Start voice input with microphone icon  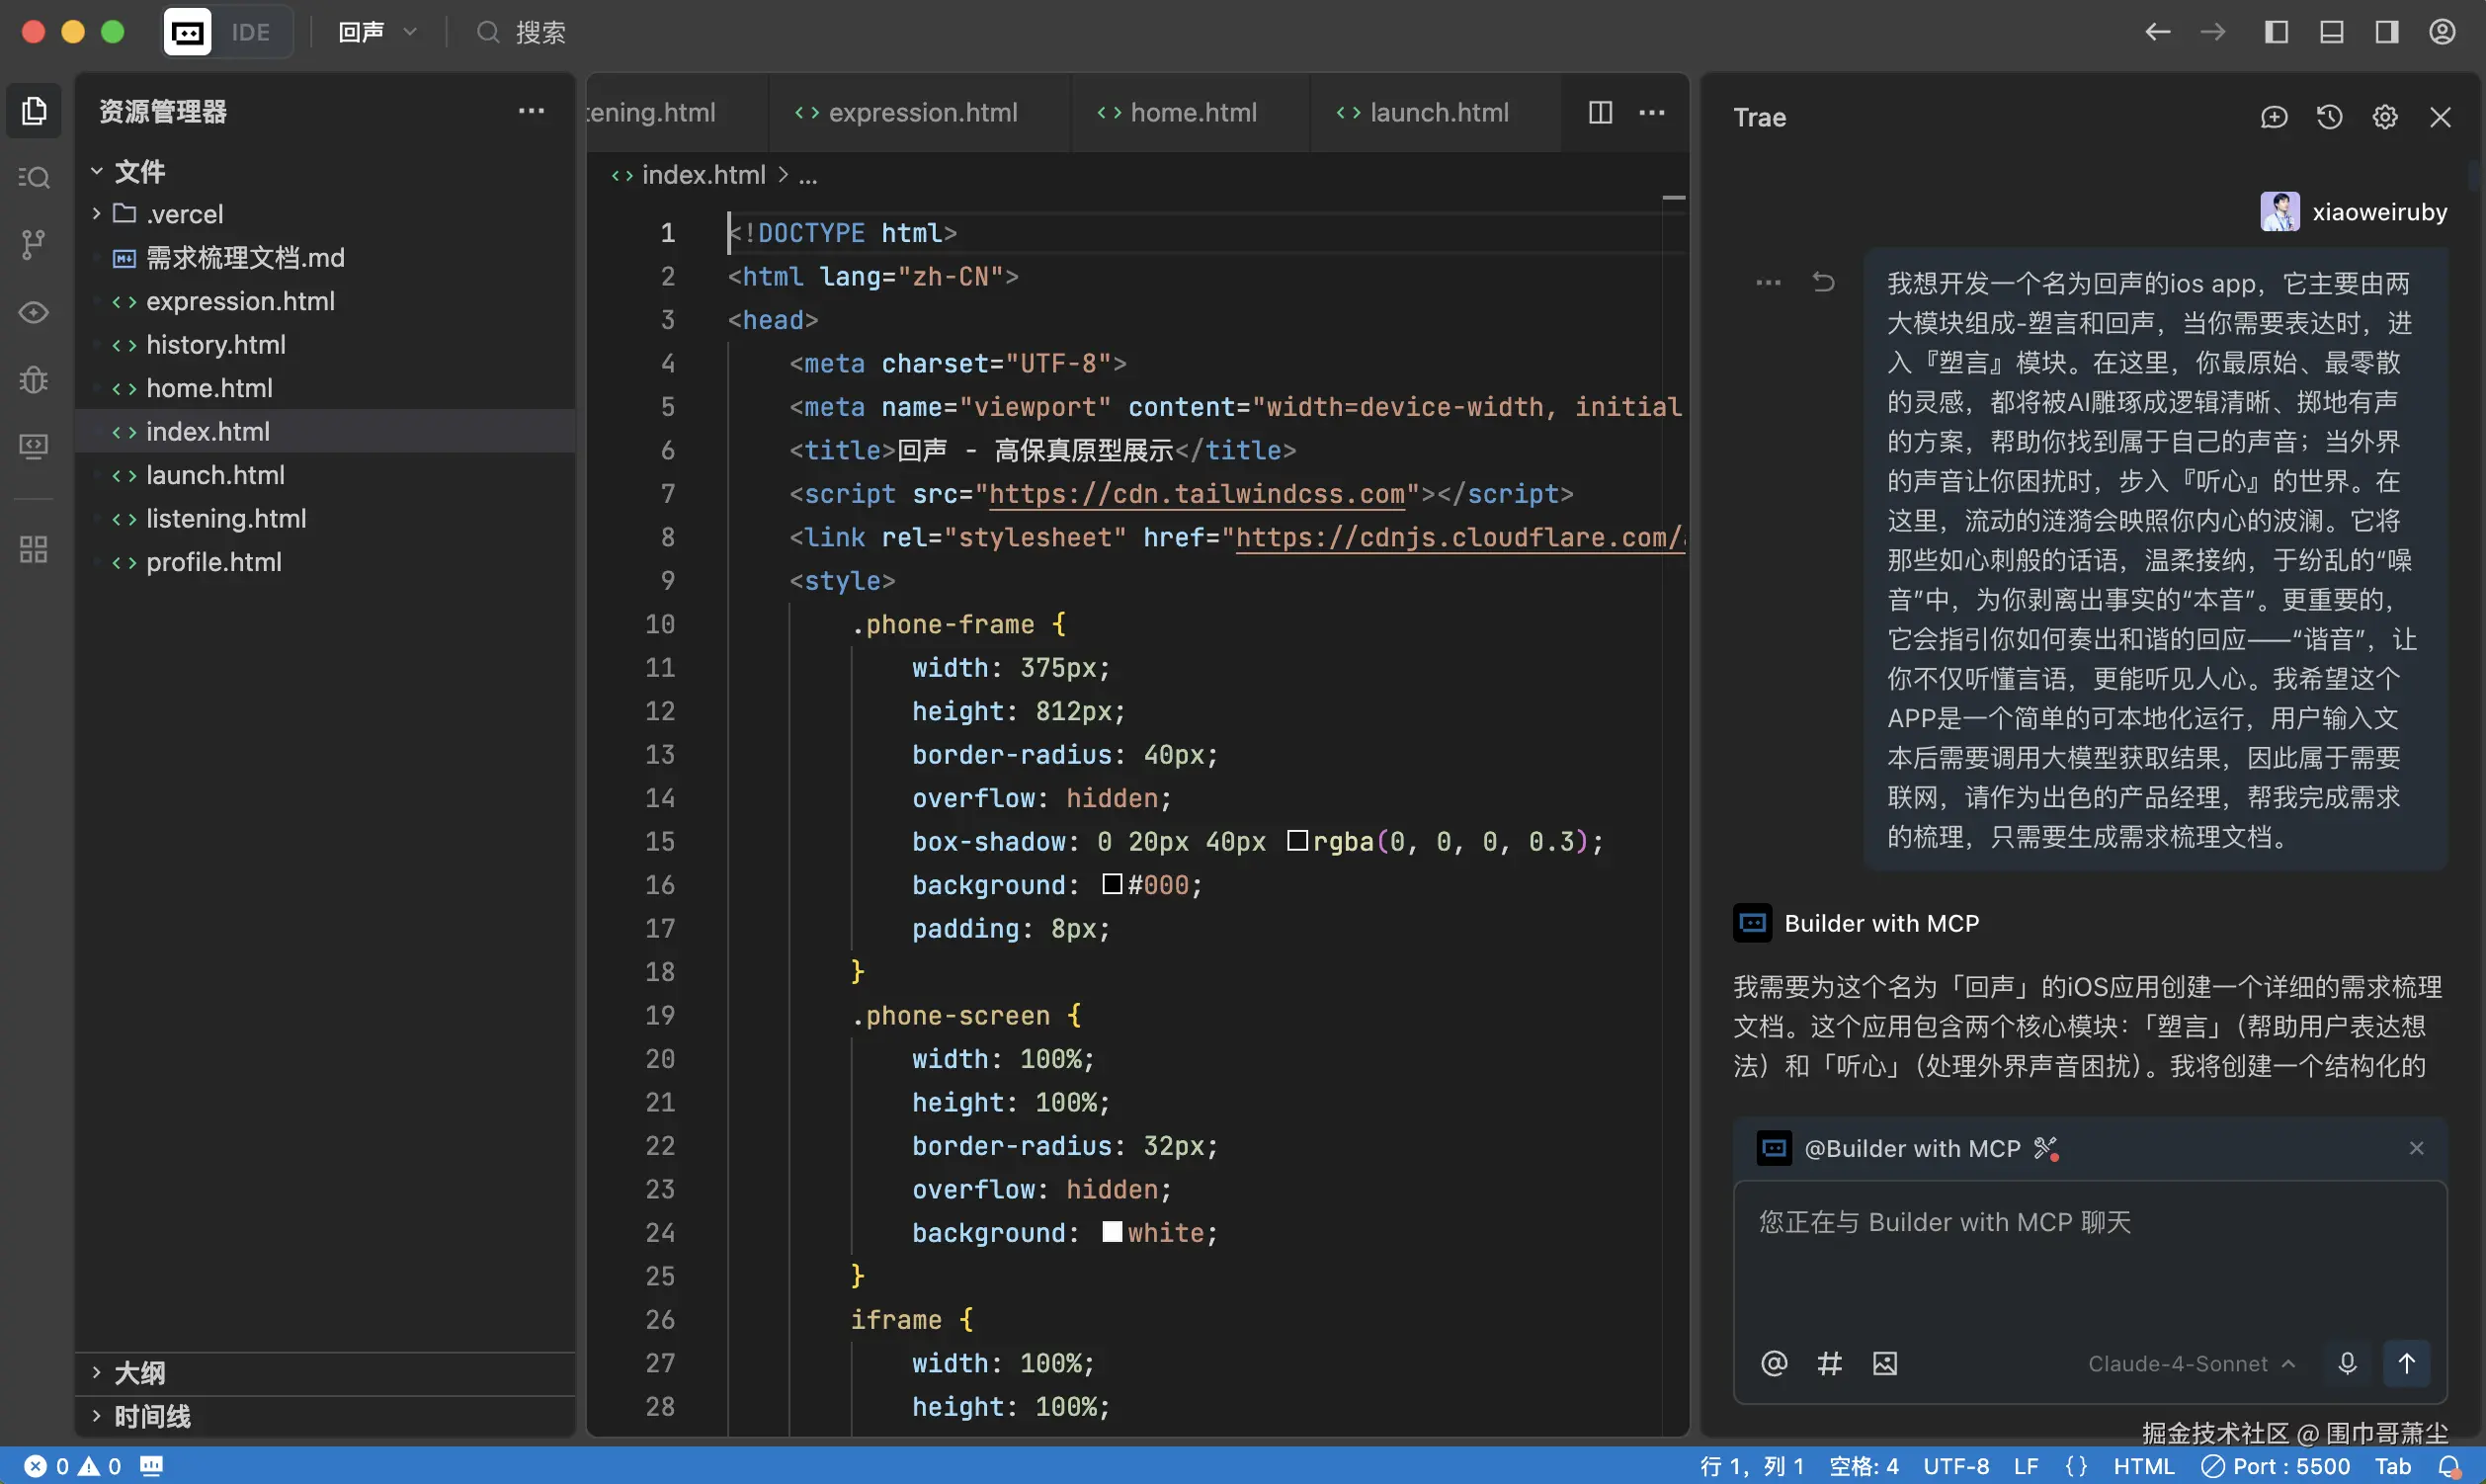pyautogui.click(x=2348, y=1362)
